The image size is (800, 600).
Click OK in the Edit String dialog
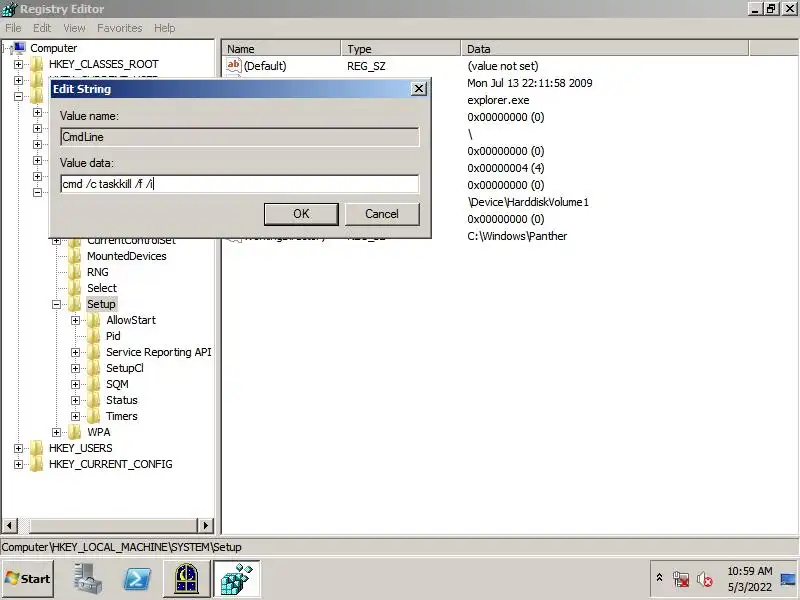(301, 214)
